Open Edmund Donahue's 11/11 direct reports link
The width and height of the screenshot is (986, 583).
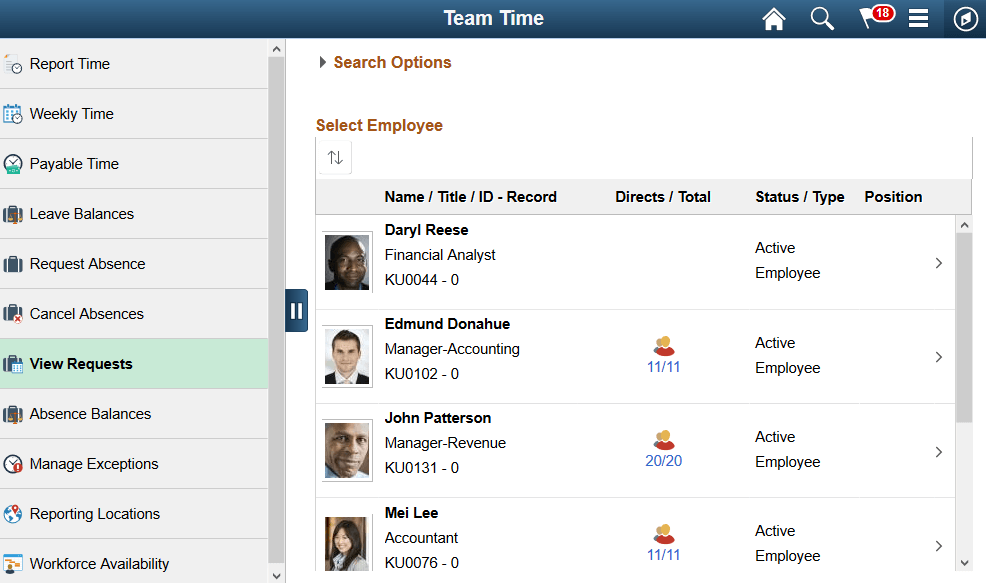(x=663, y=367)
